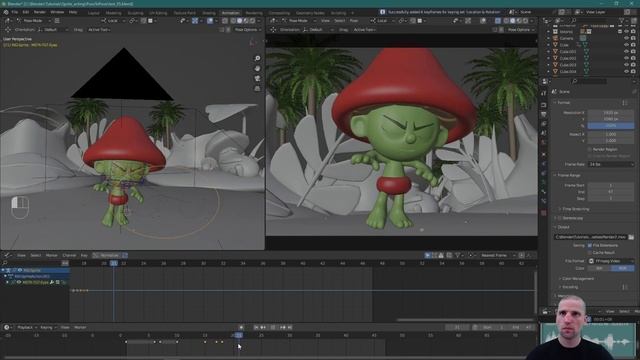Open the Render properties tab
Screen dimensions: 640x360
[544, 105]
